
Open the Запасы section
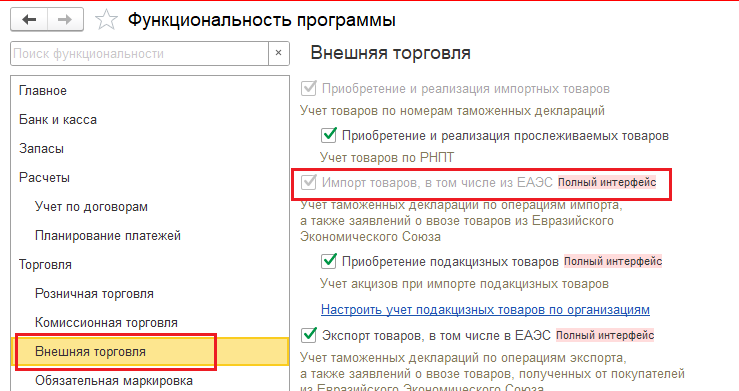[x=149, y=148]
